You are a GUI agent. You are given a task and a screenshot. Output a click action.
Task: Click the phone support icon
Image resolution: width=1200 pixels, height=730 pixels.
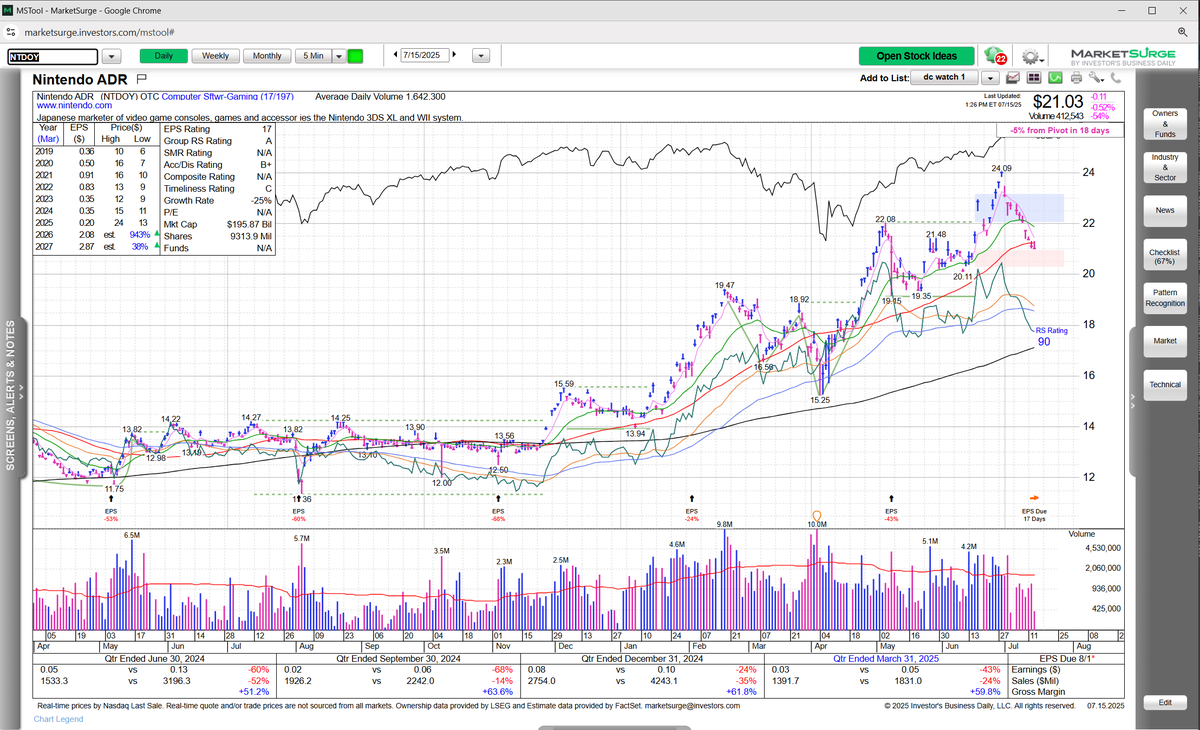click(1114, 77)
